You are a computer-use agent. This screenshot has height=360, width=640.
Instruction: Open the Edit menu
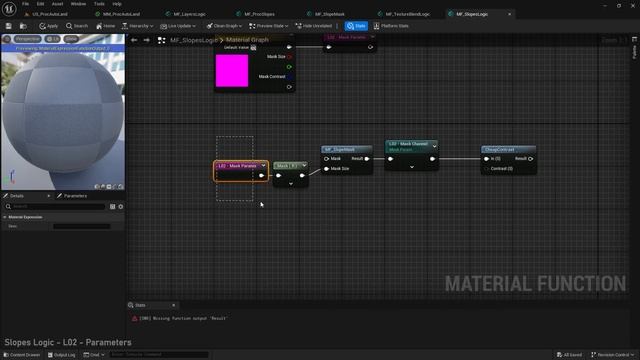tap(40, 4)
